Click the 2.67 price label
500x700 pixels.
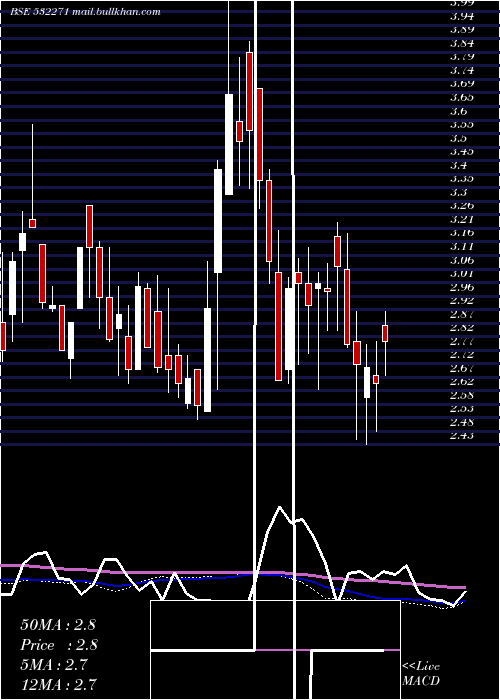pyautogui.click(x=462, y=368)
